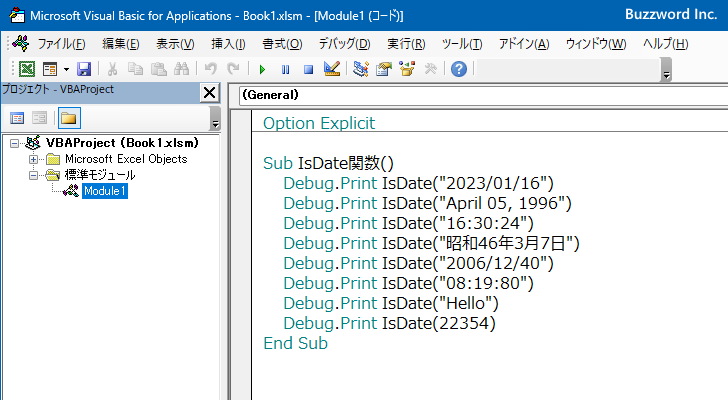
Task: Collapse the VBAProject (Book1.xlsm) node
Action: 14,143
